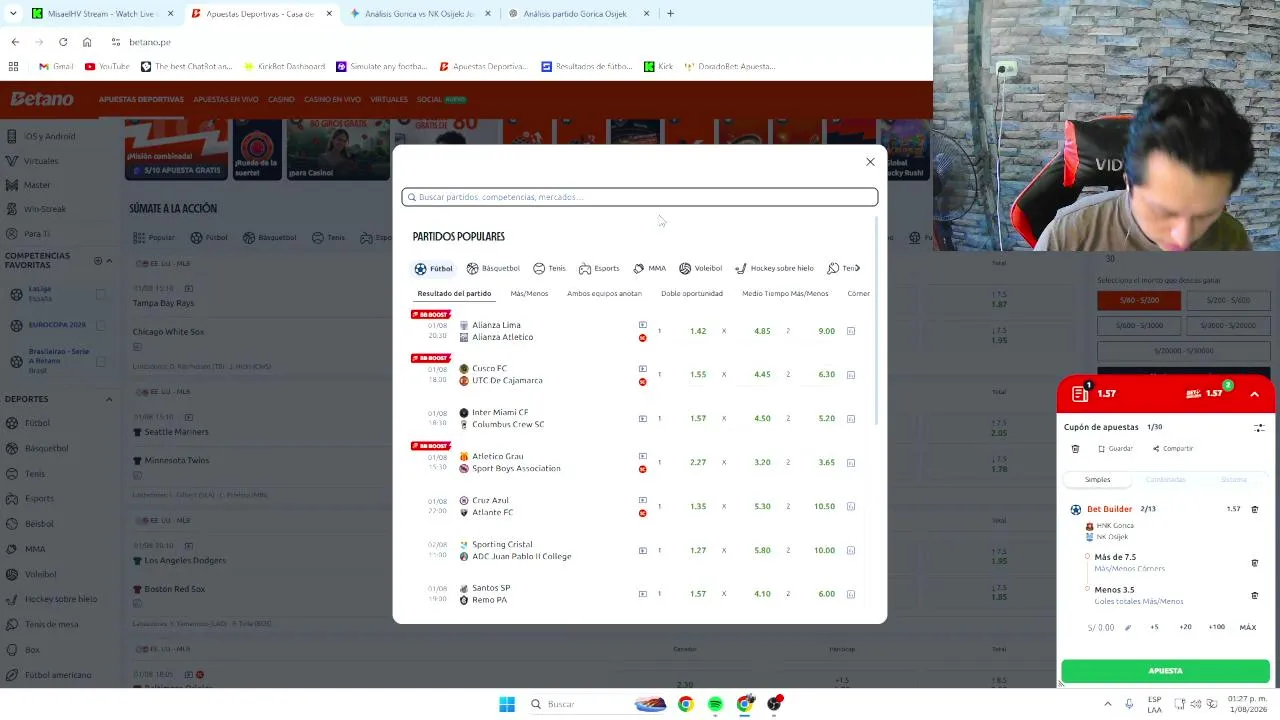Focus the match search input field
The height and width of the screenshot is (720, 1280).
click(x=640, y=197)
